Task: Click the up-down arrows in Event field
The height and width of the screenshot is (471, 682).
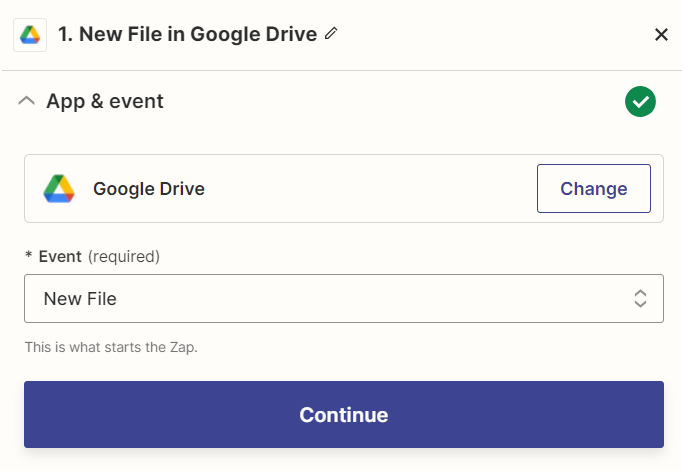Action: pyautogui.click(x=640, y=298)
